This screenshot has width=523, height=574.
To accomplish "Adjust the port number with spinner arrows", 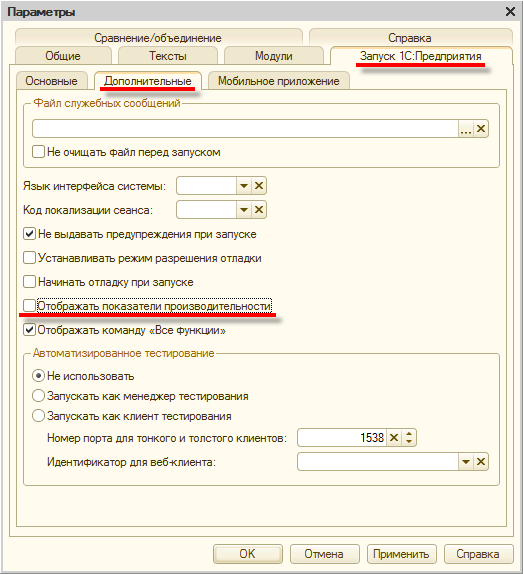I will click(409, 438).
